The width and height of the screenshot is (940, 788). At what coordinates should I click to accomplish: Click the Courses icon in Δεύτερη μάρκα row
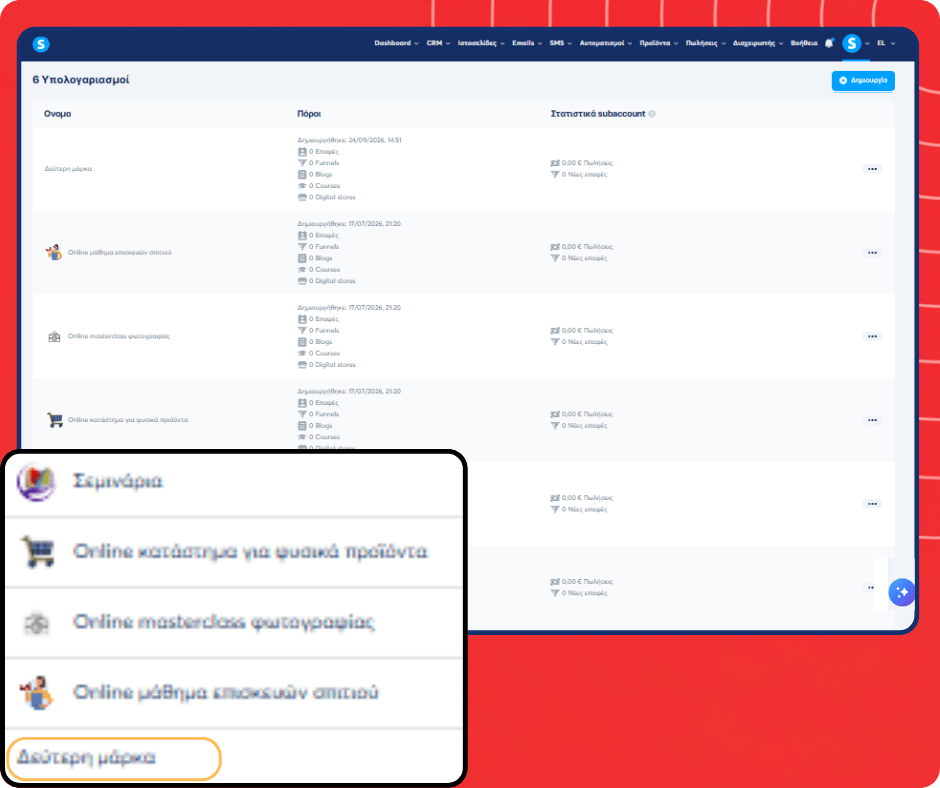point(302,186)
